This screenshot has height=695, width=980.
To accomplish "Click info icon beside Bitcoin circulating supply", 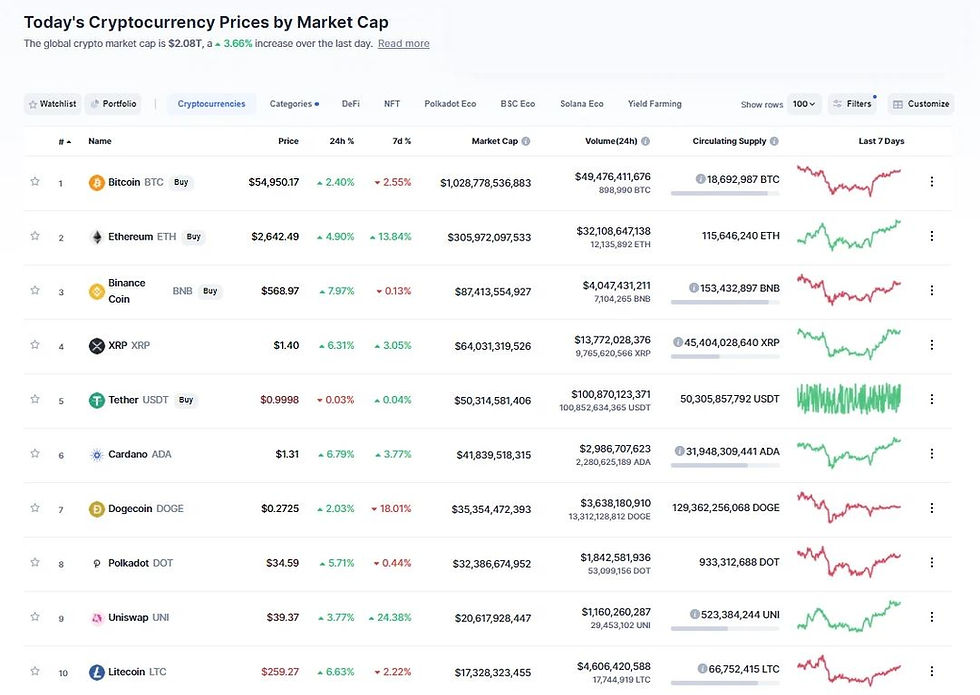I will (x=701, y=179).
